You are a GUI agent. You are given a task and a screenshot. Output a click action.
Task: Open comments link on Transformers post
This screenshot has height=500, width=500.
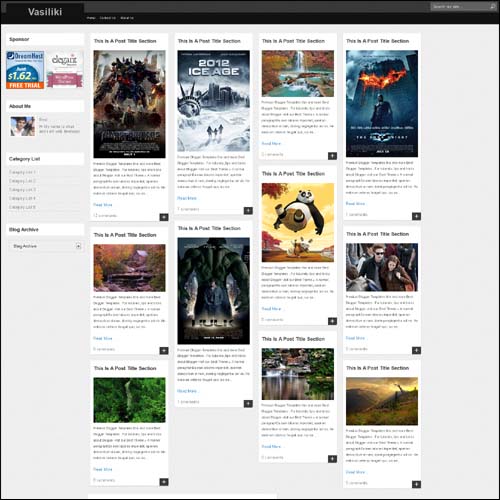coord(105,216)
